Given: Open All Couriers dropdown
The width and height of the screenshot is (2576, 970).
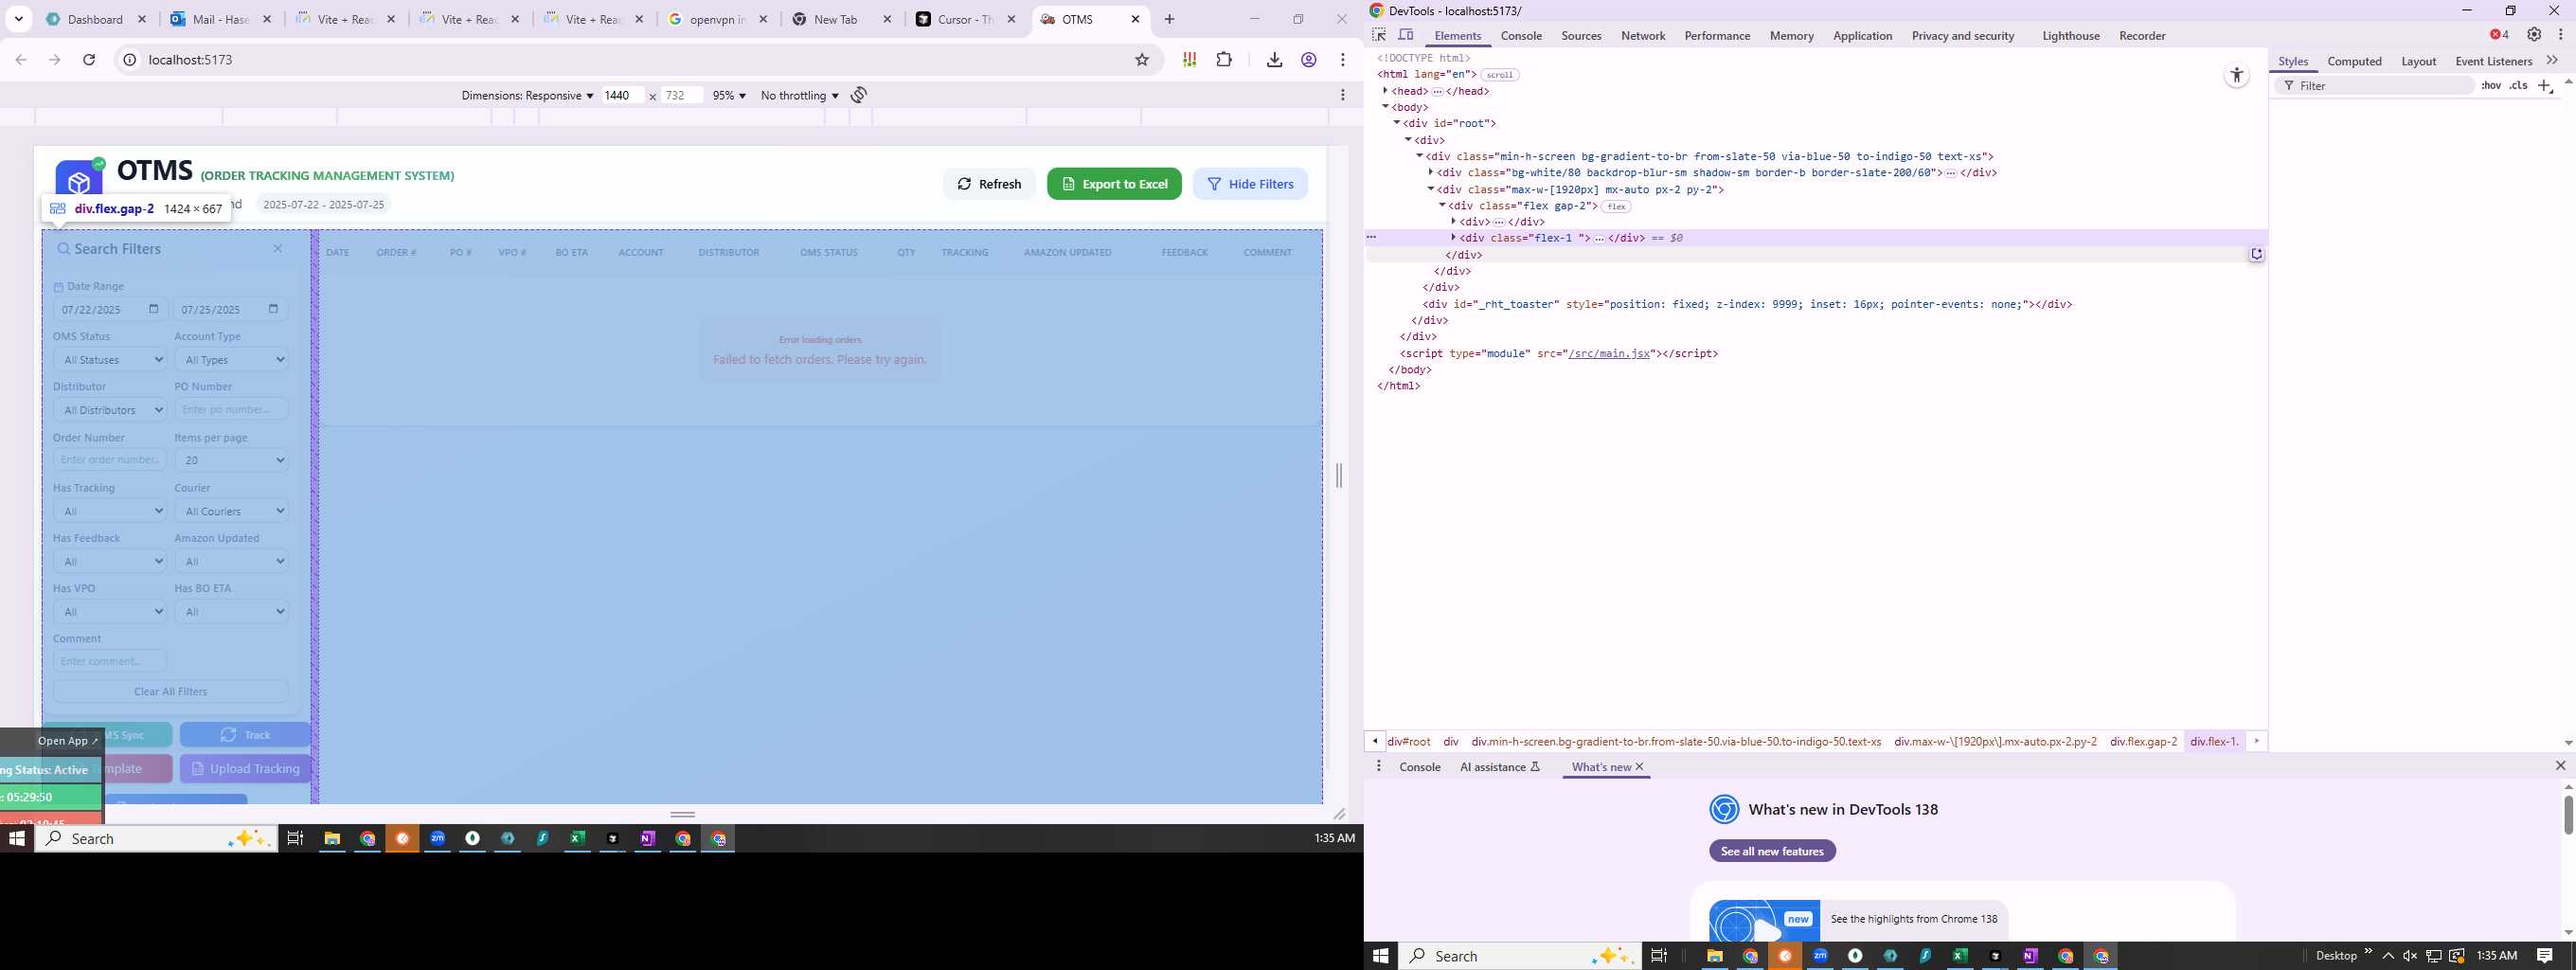Looking at the screenshot, I should pyautogui.click(x=232, y=511).
